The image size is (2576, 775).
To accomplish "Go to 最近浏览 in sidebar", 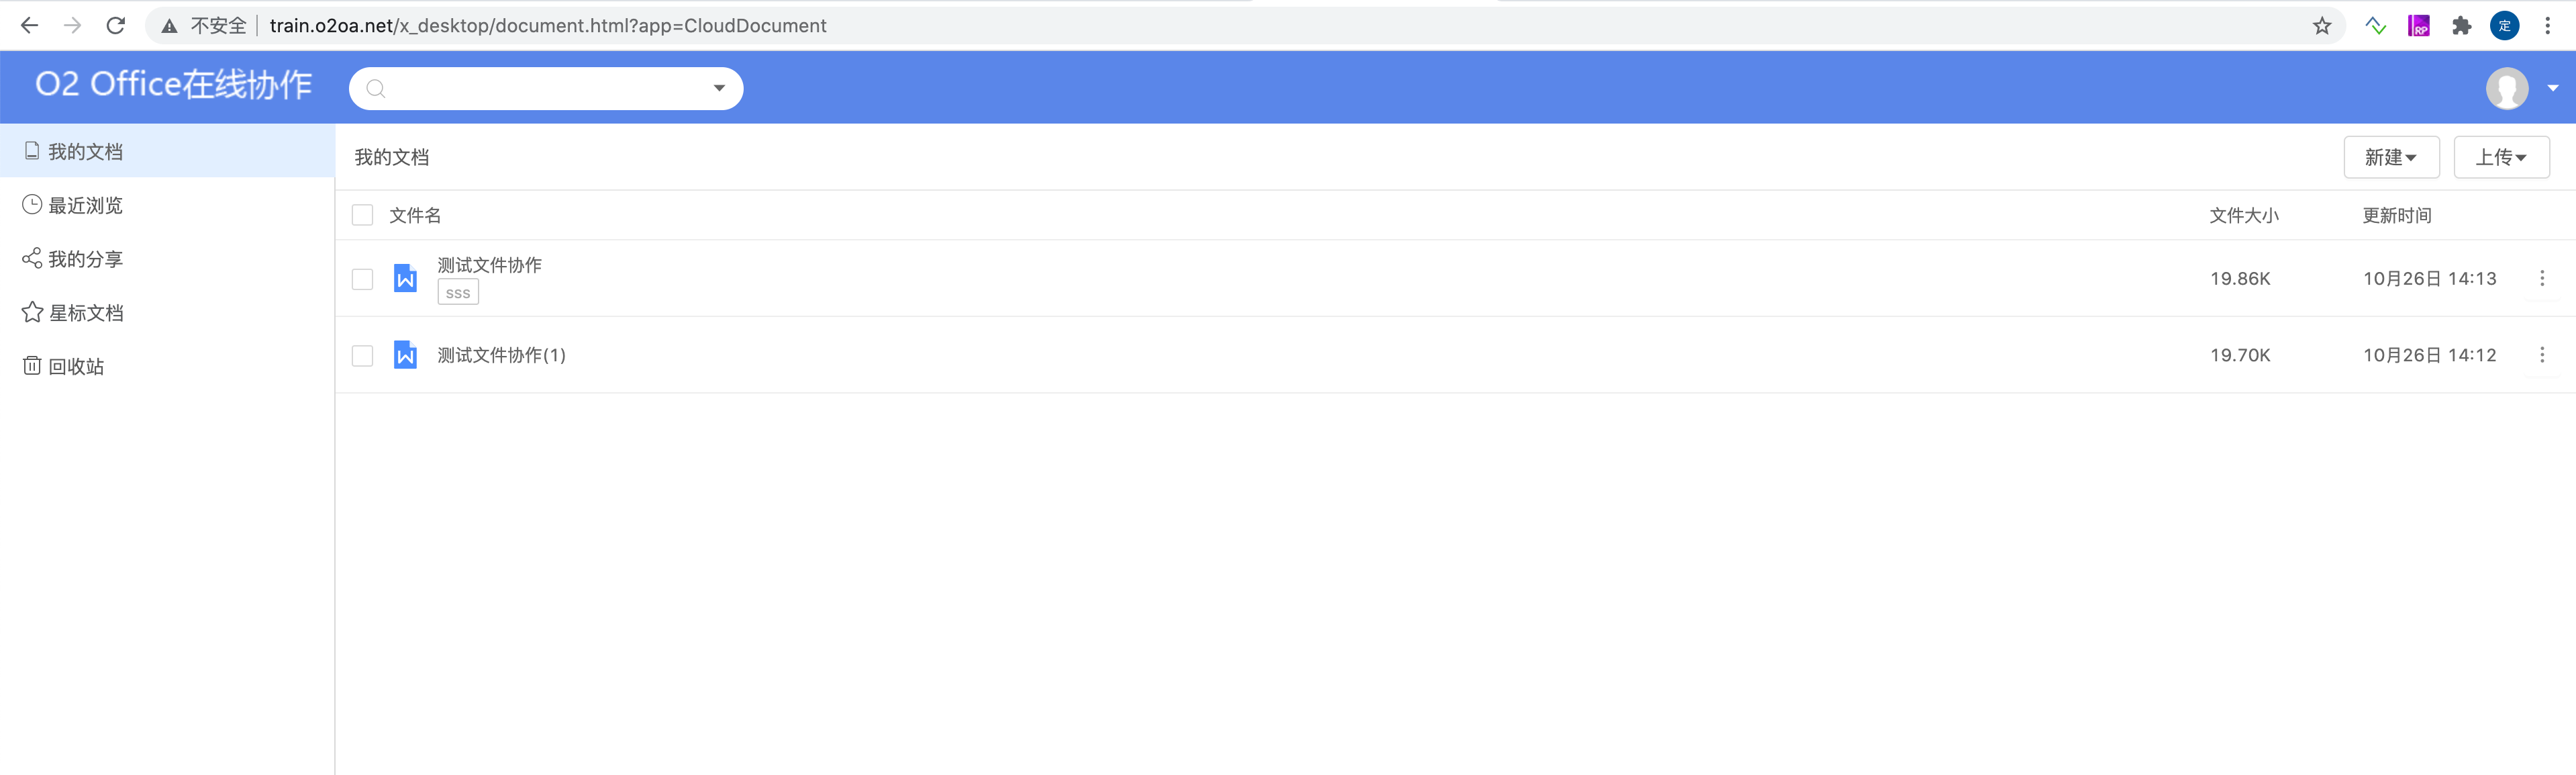I will pos(85,205).
